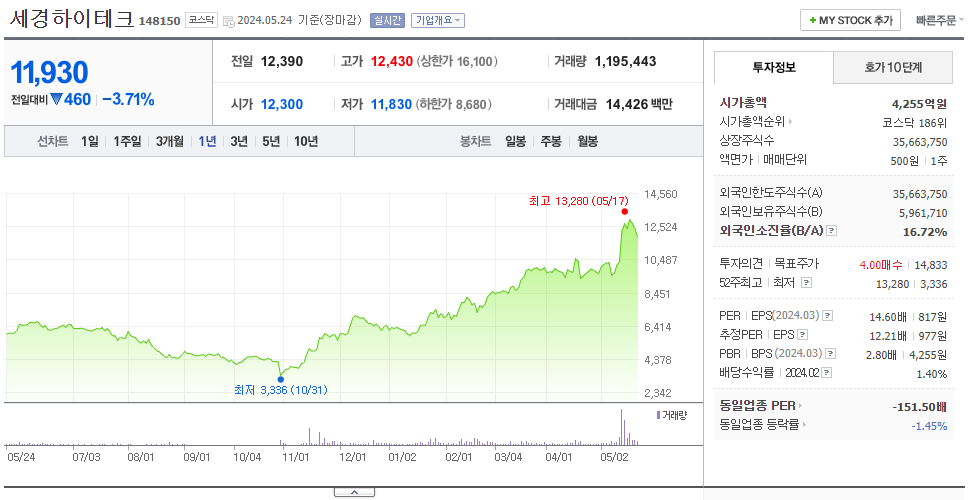Click the 하한가 8,680 lower limit text
Image resolution: width=968 pixels, height=500 pixels.
pyautogui.click(x=454, y=104)
